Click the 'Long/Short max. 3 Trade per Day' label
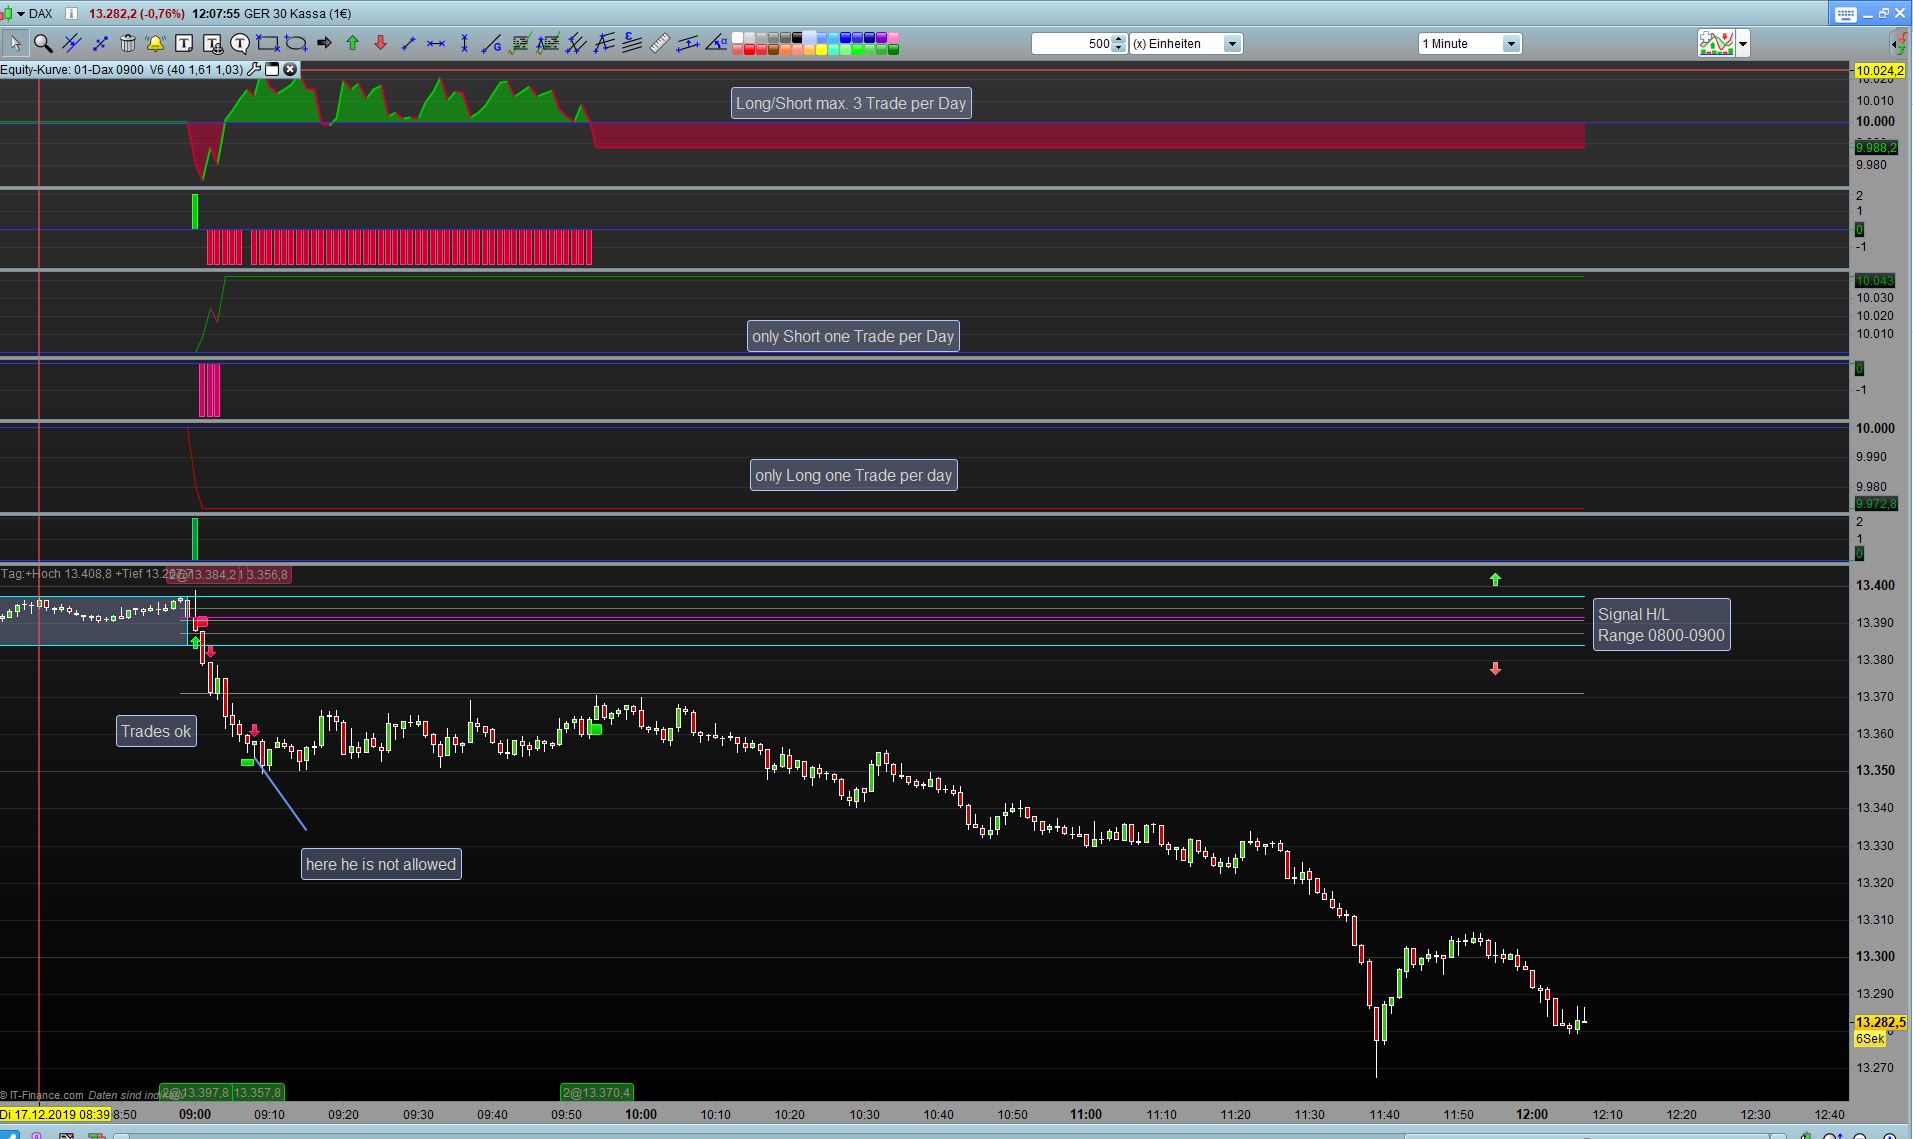 851,103
